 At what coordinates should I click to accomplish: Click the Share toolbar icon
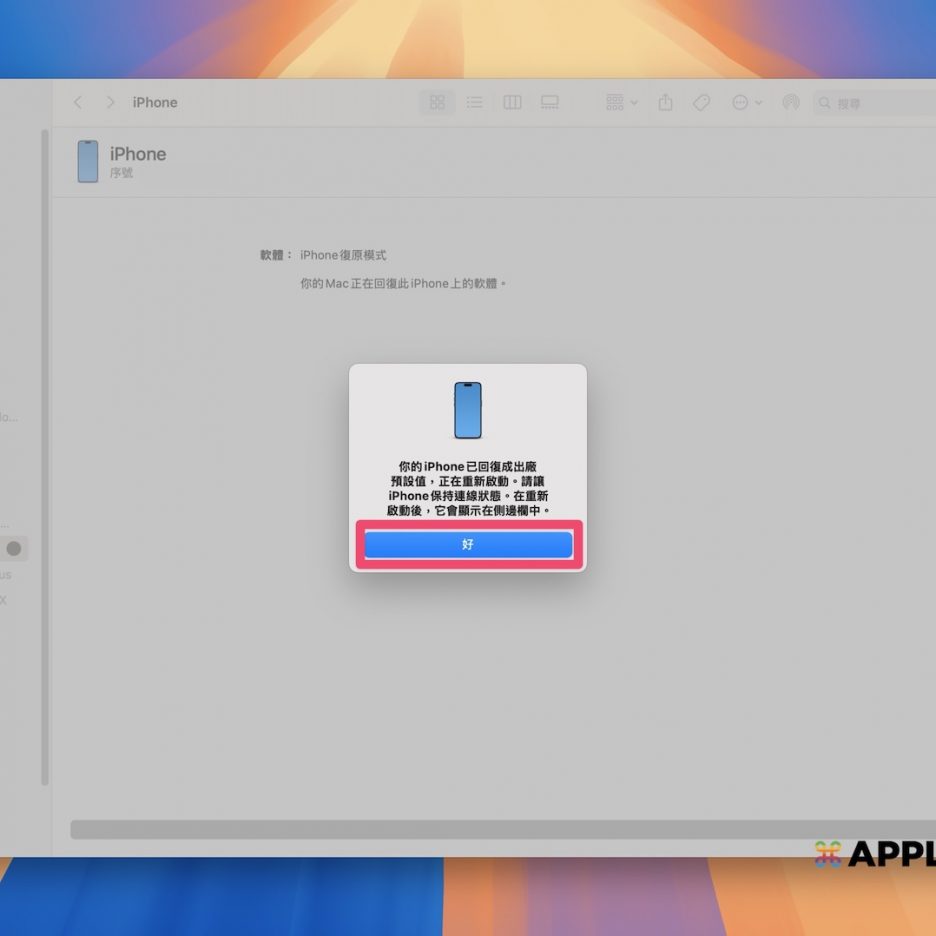click(666, 103)
